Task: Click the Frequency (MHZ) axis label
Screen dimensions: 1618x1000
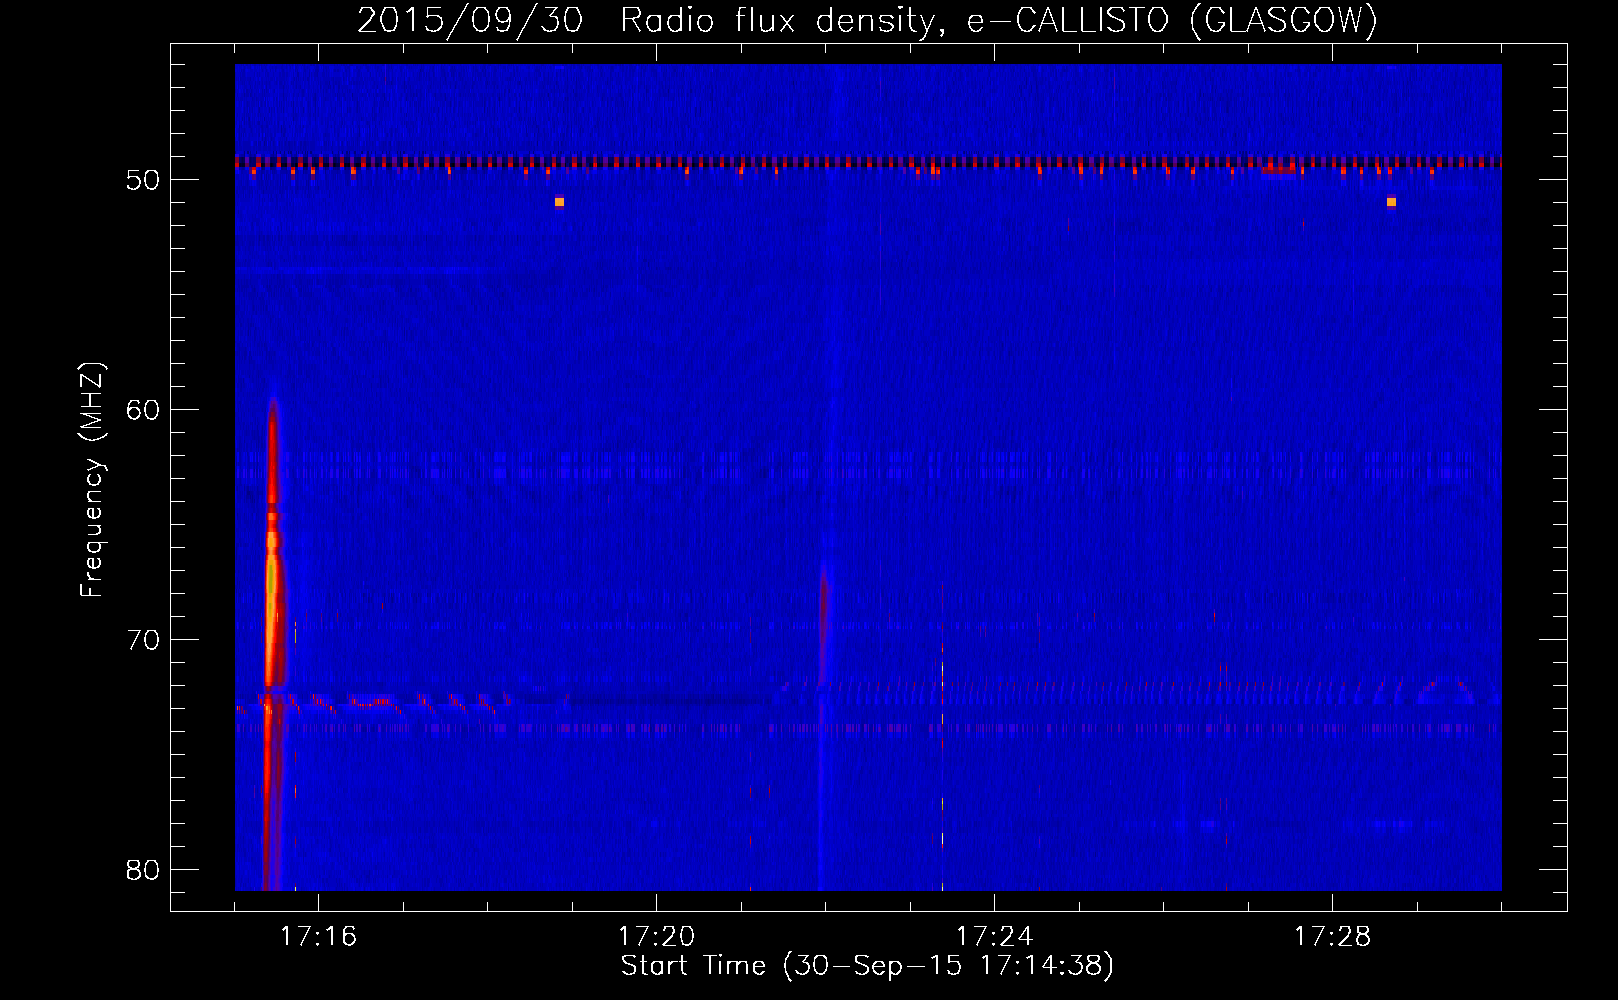Action: (x=92, y=480)
